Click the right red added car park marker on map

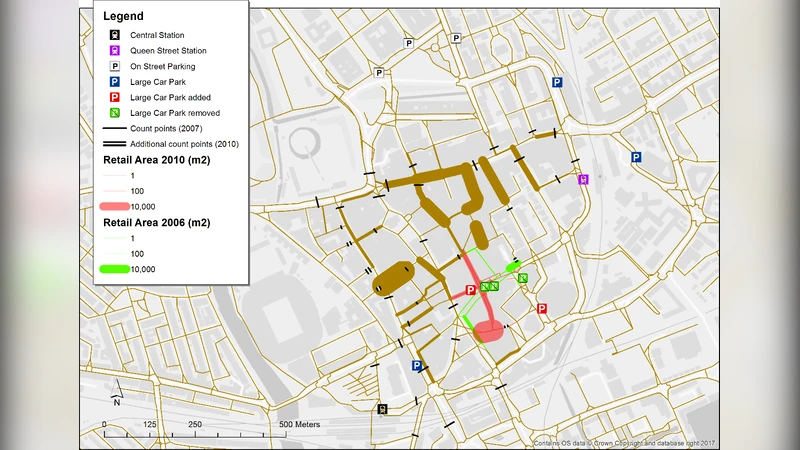[543, 309]
